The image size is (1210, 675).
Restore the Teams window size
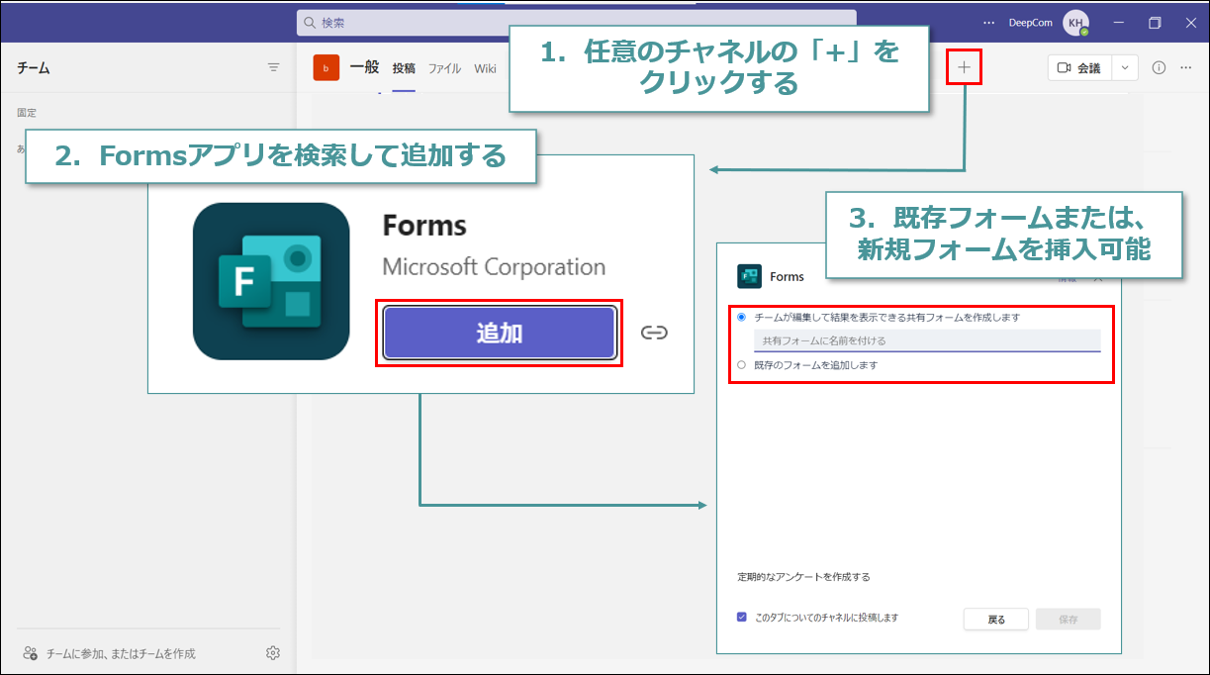click(1155, 22)
